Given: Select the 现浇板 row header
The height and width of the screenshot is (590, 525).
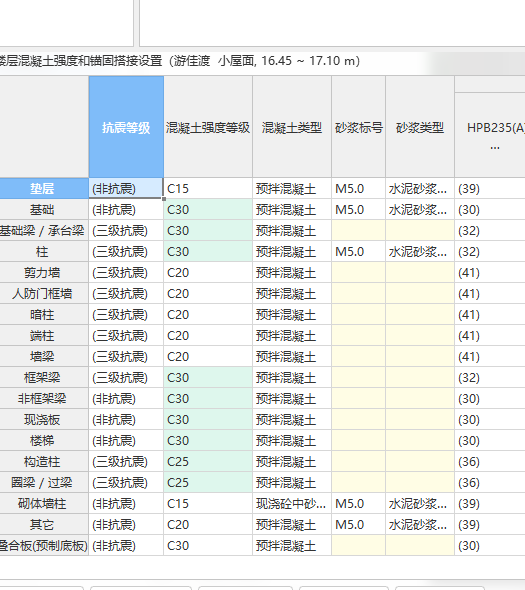Looking at the screenshot, I should pos(44,420).
